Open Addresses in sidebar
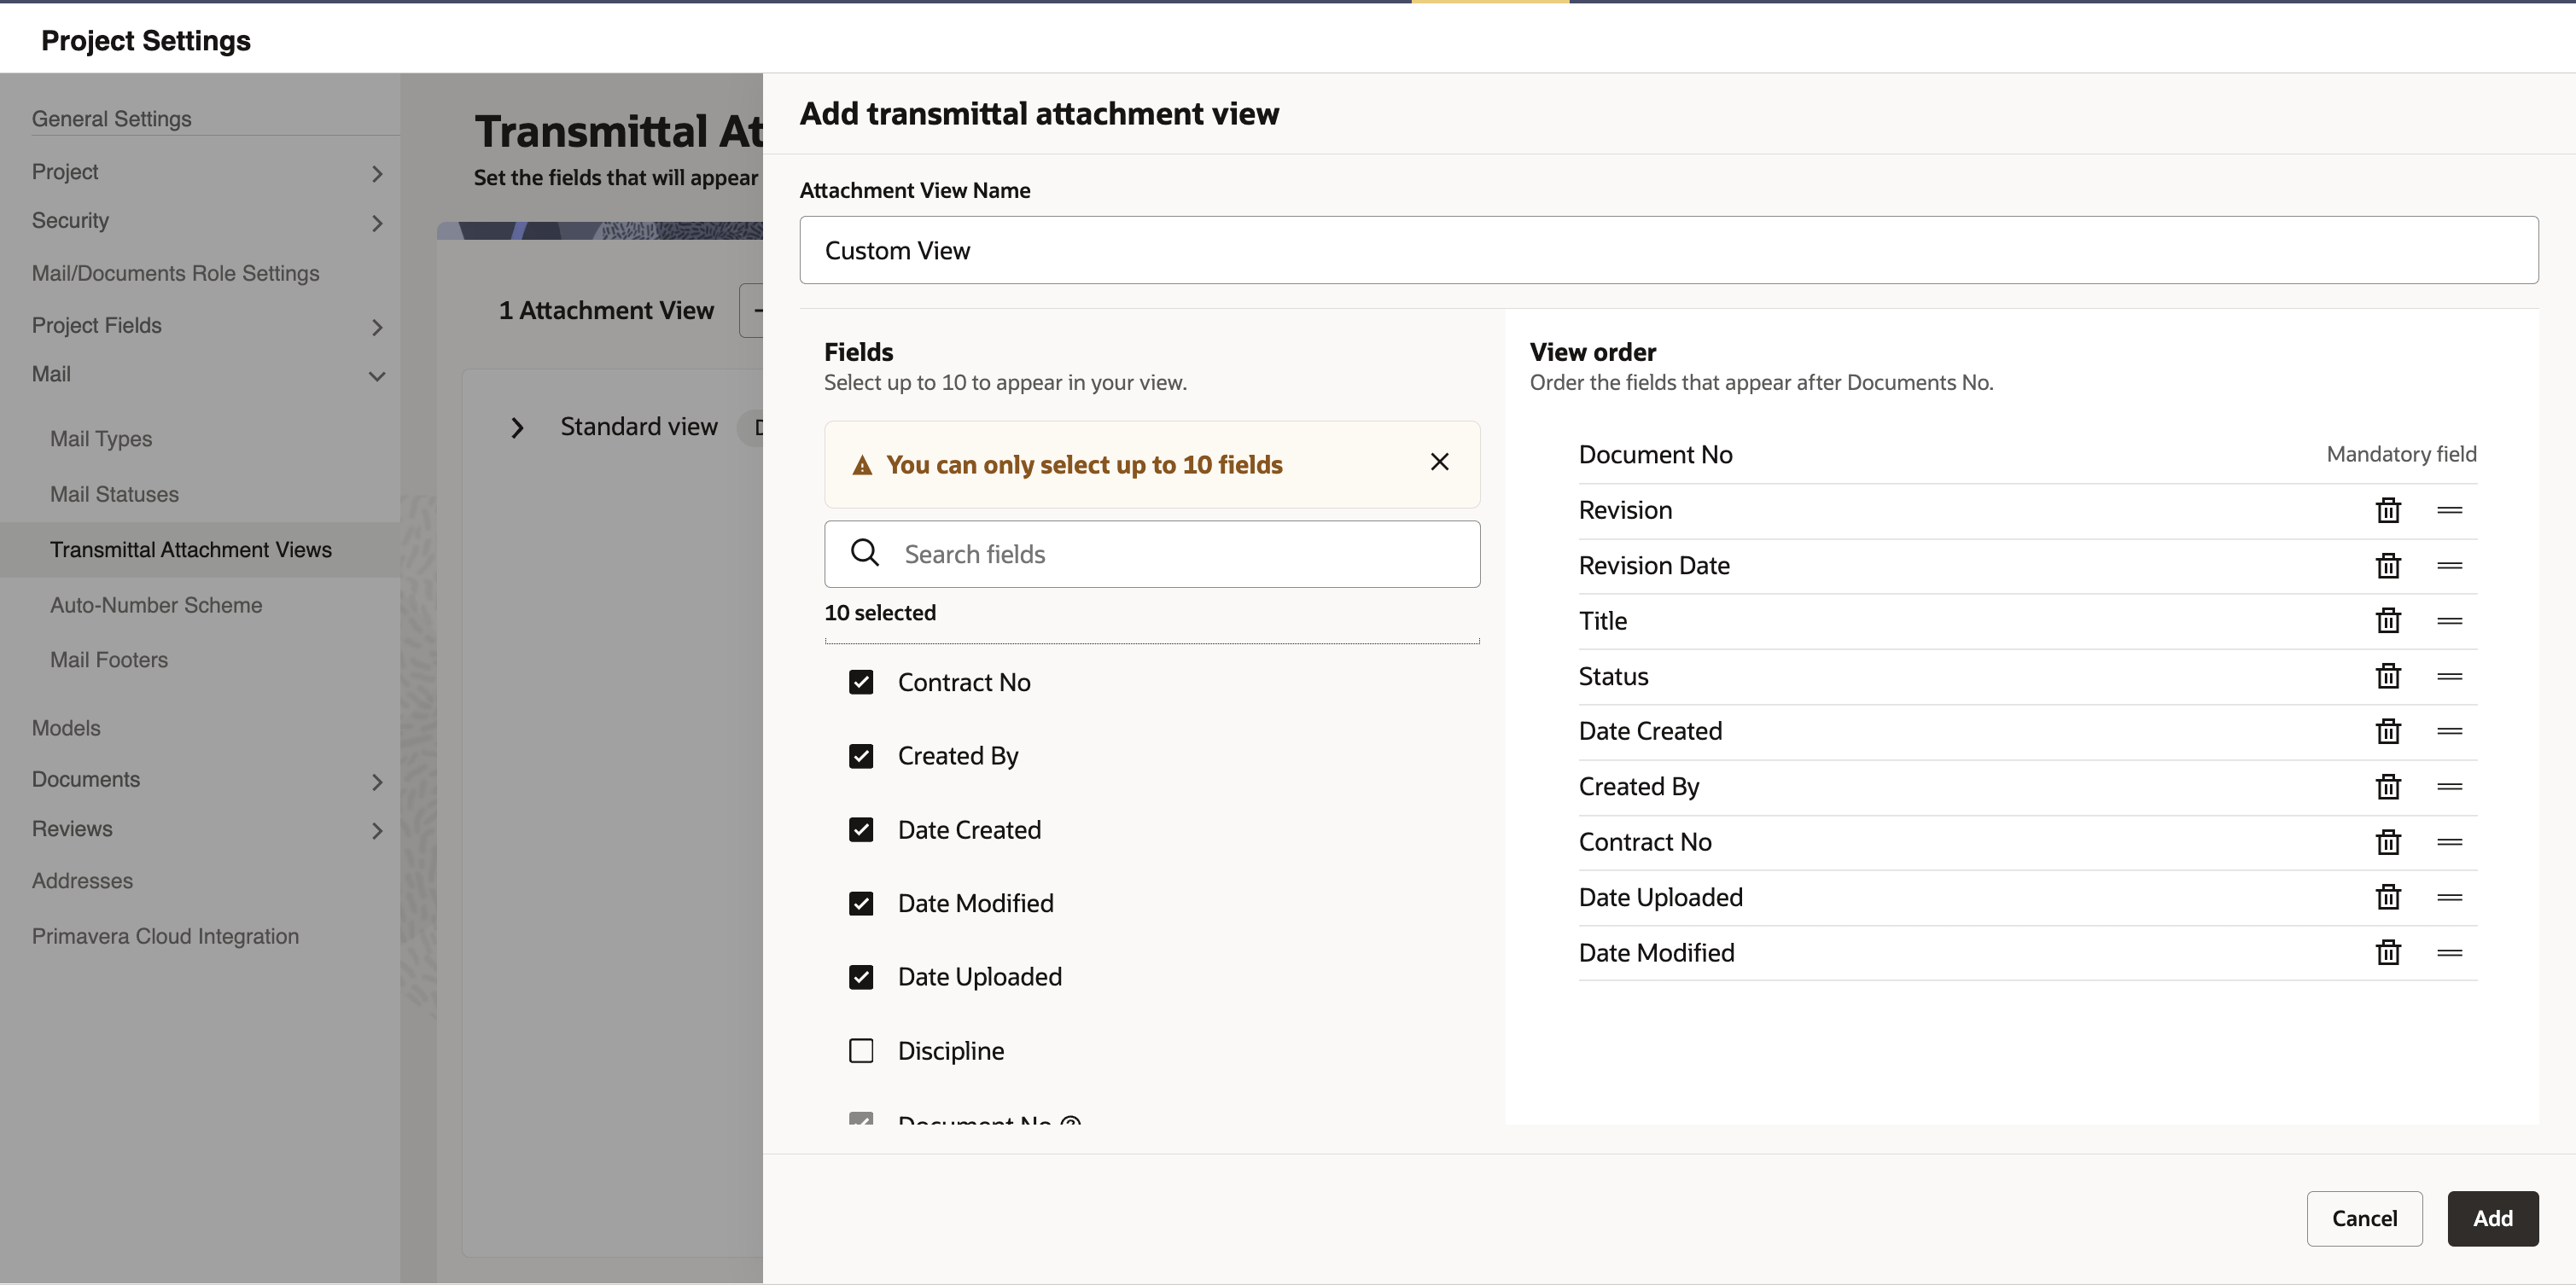 [82, 881]
